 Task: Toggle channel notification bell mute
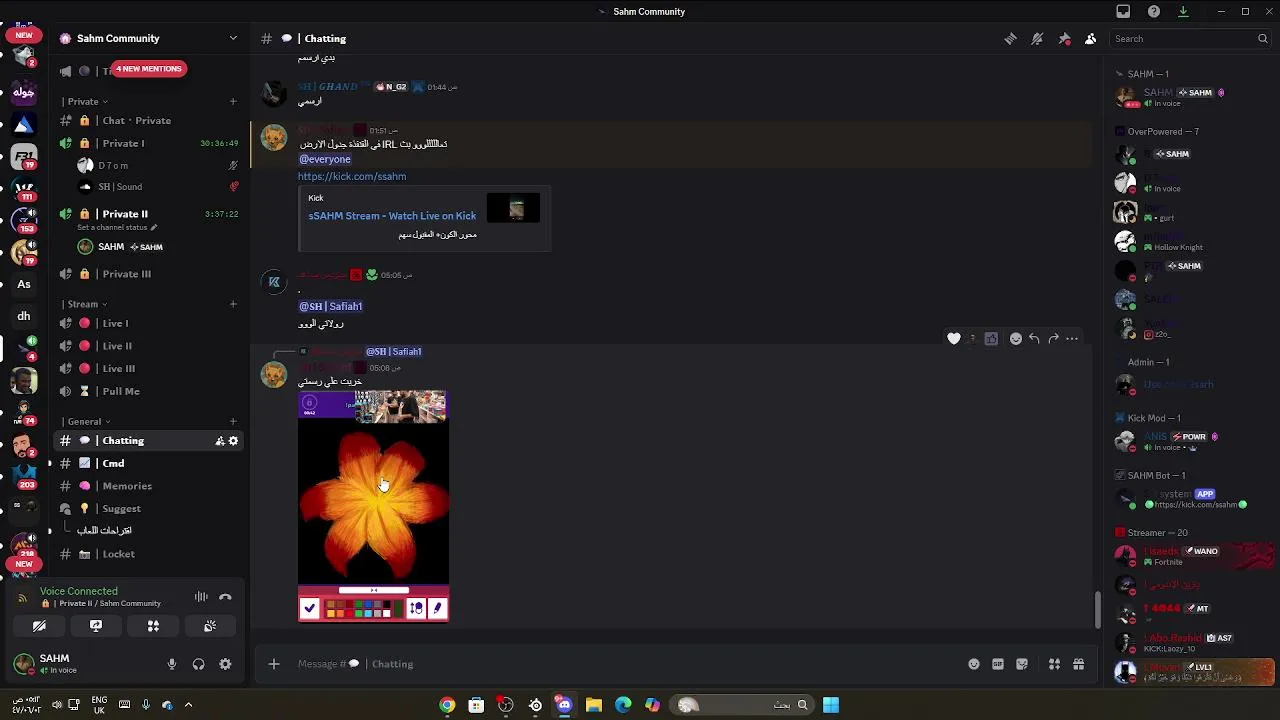(1037, 39)
